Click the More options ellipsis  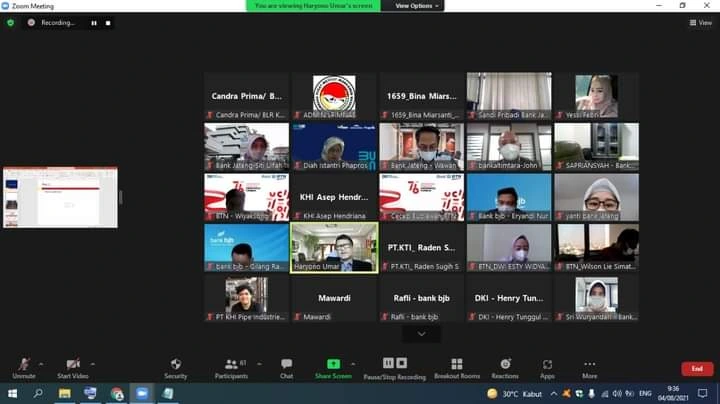pyautogui.click(x=590, y=364)
